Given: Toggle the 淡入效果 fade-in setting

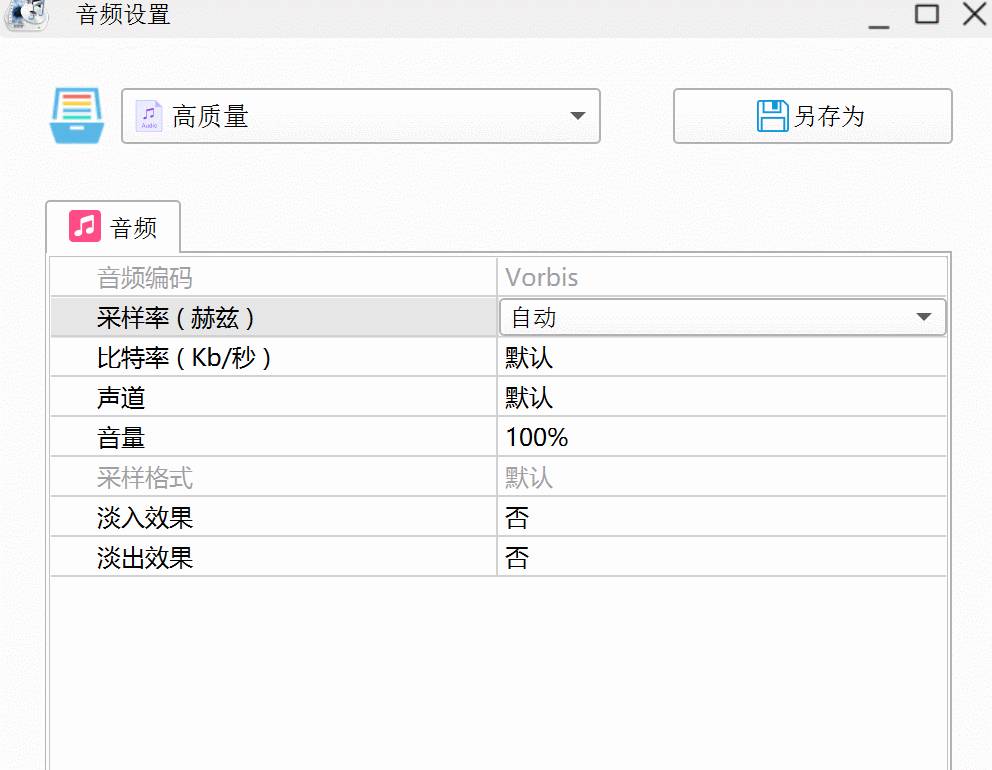Looking at the screenshot, I should [700, 517].
